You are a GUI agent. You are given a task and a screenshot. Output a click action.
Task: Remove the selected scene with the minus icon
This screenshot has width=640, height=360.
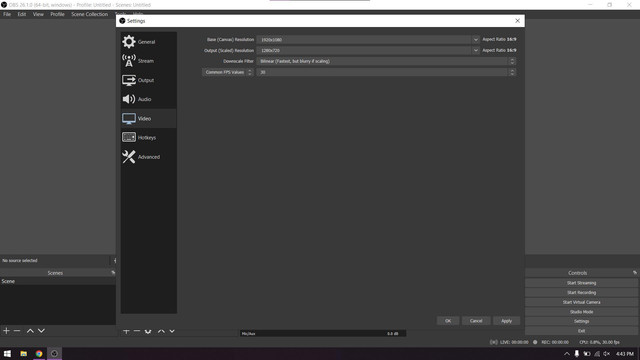[17, 331]
